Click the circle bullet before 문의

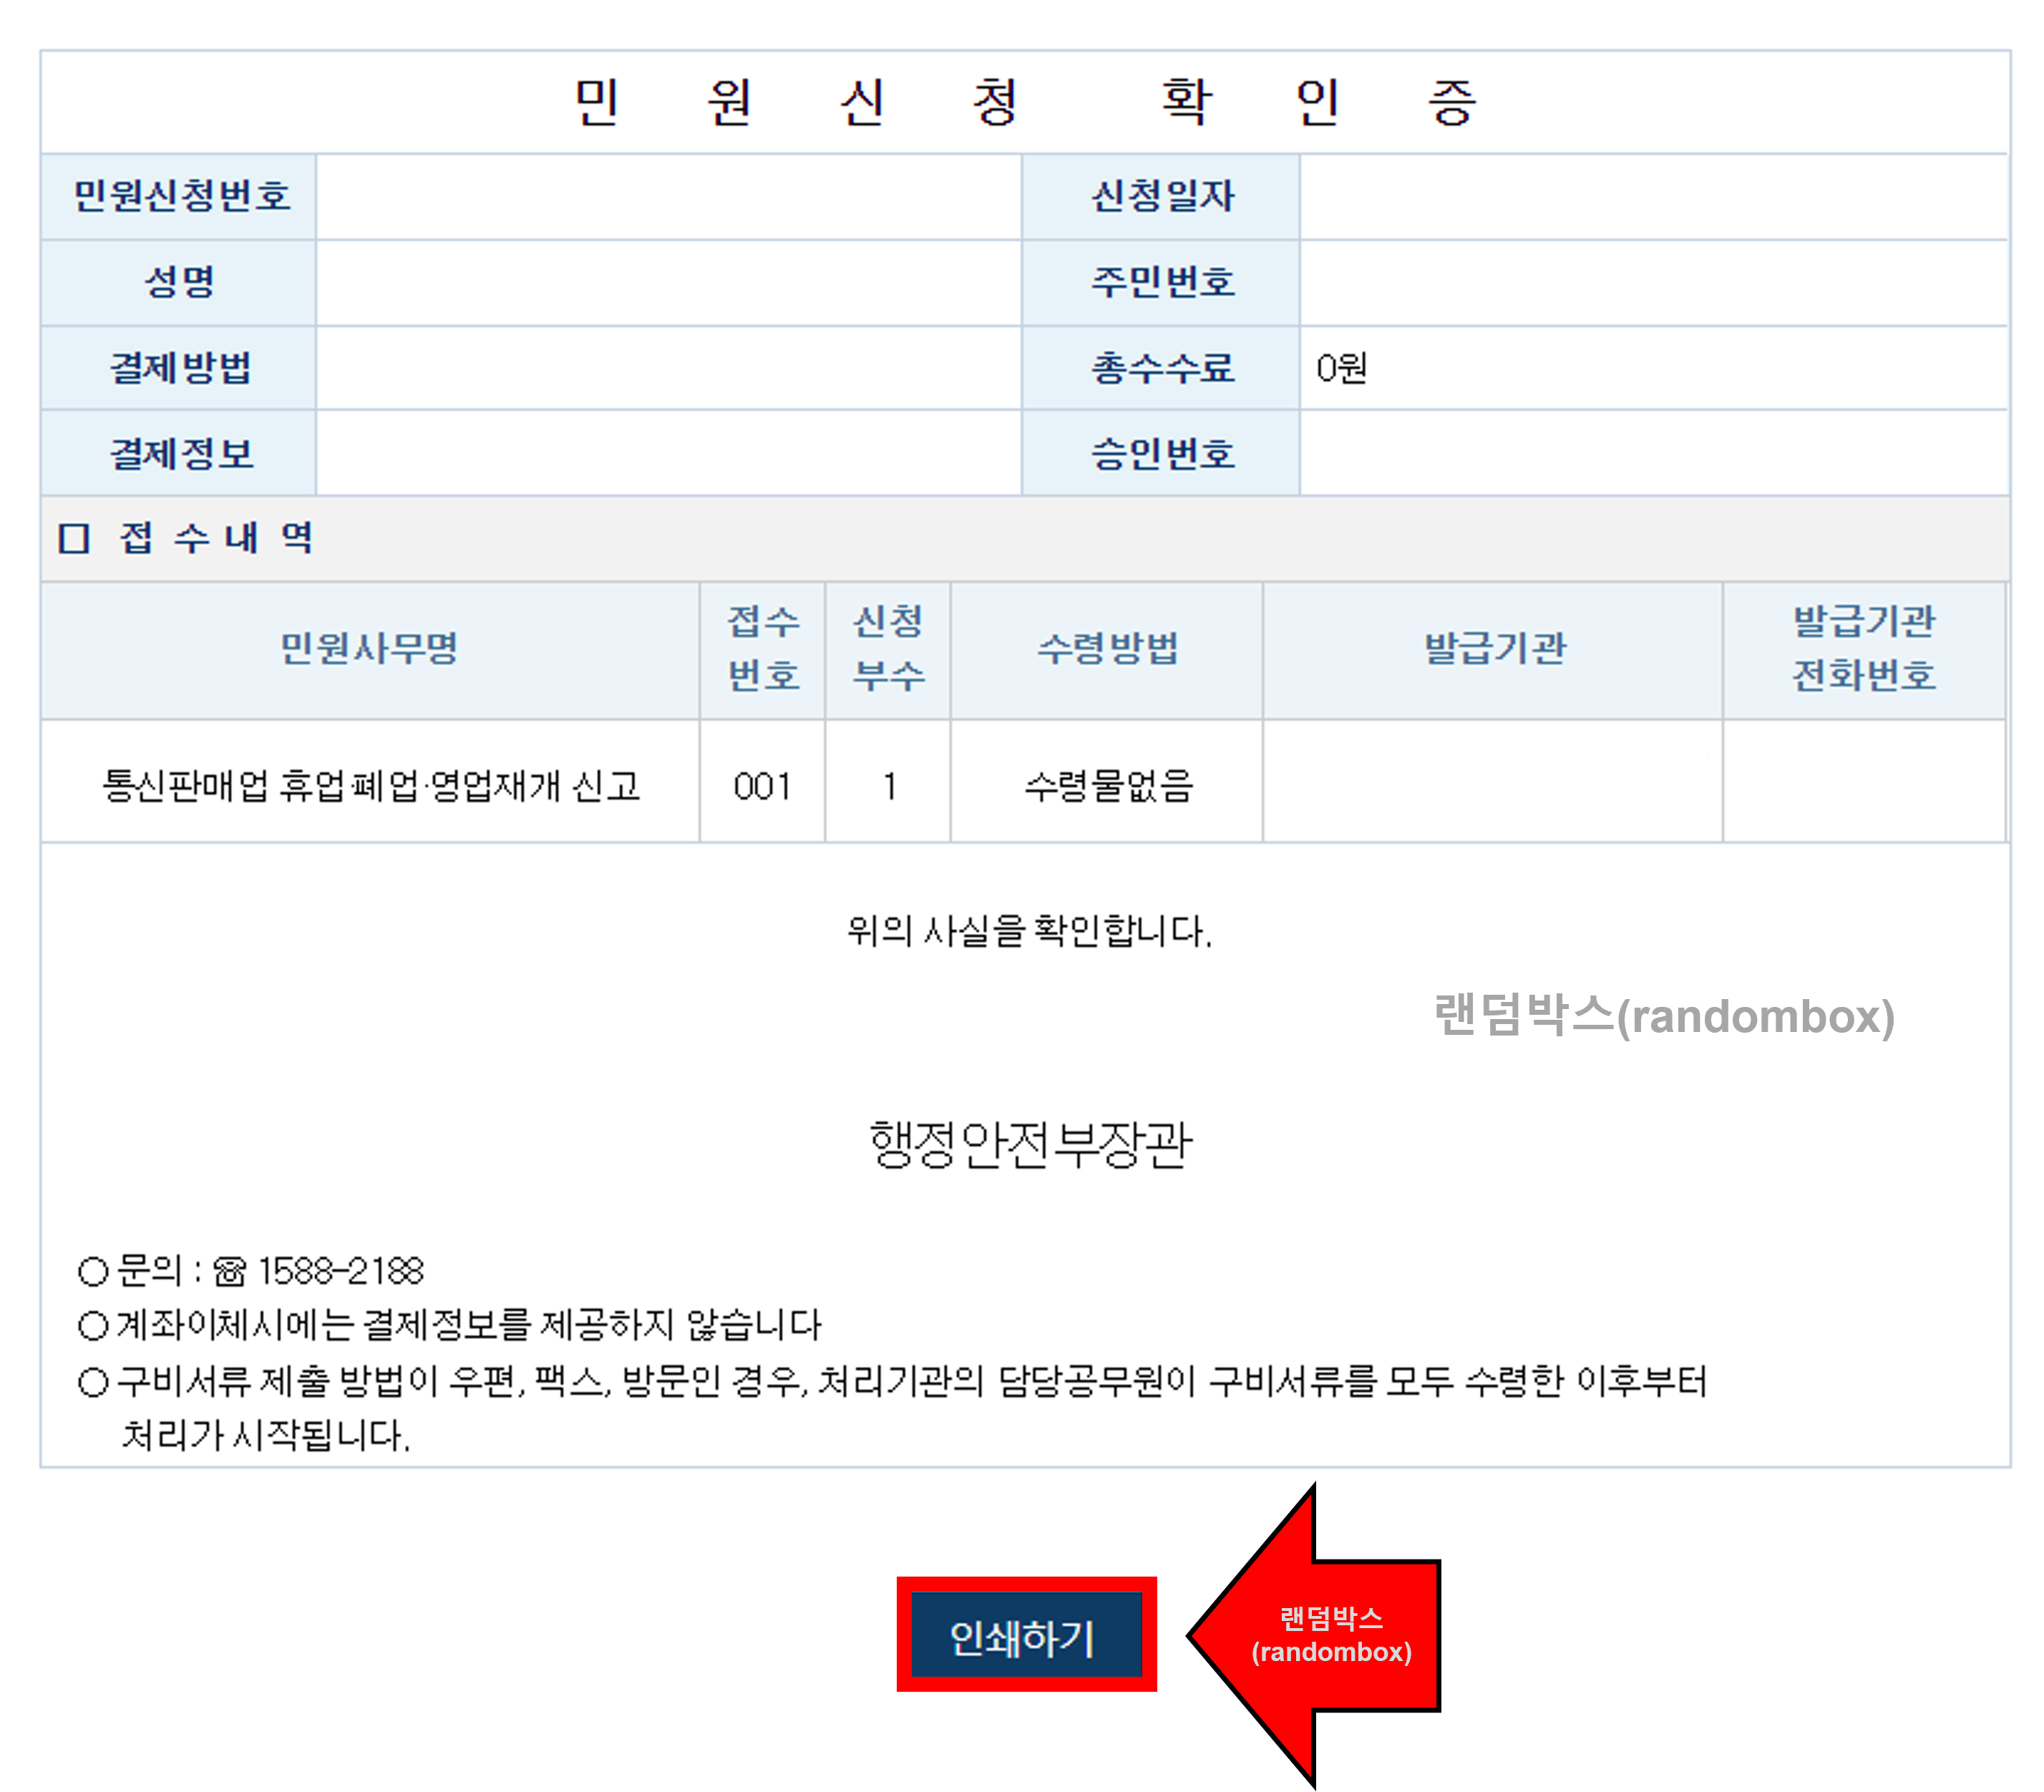(x=93, y=1272)
